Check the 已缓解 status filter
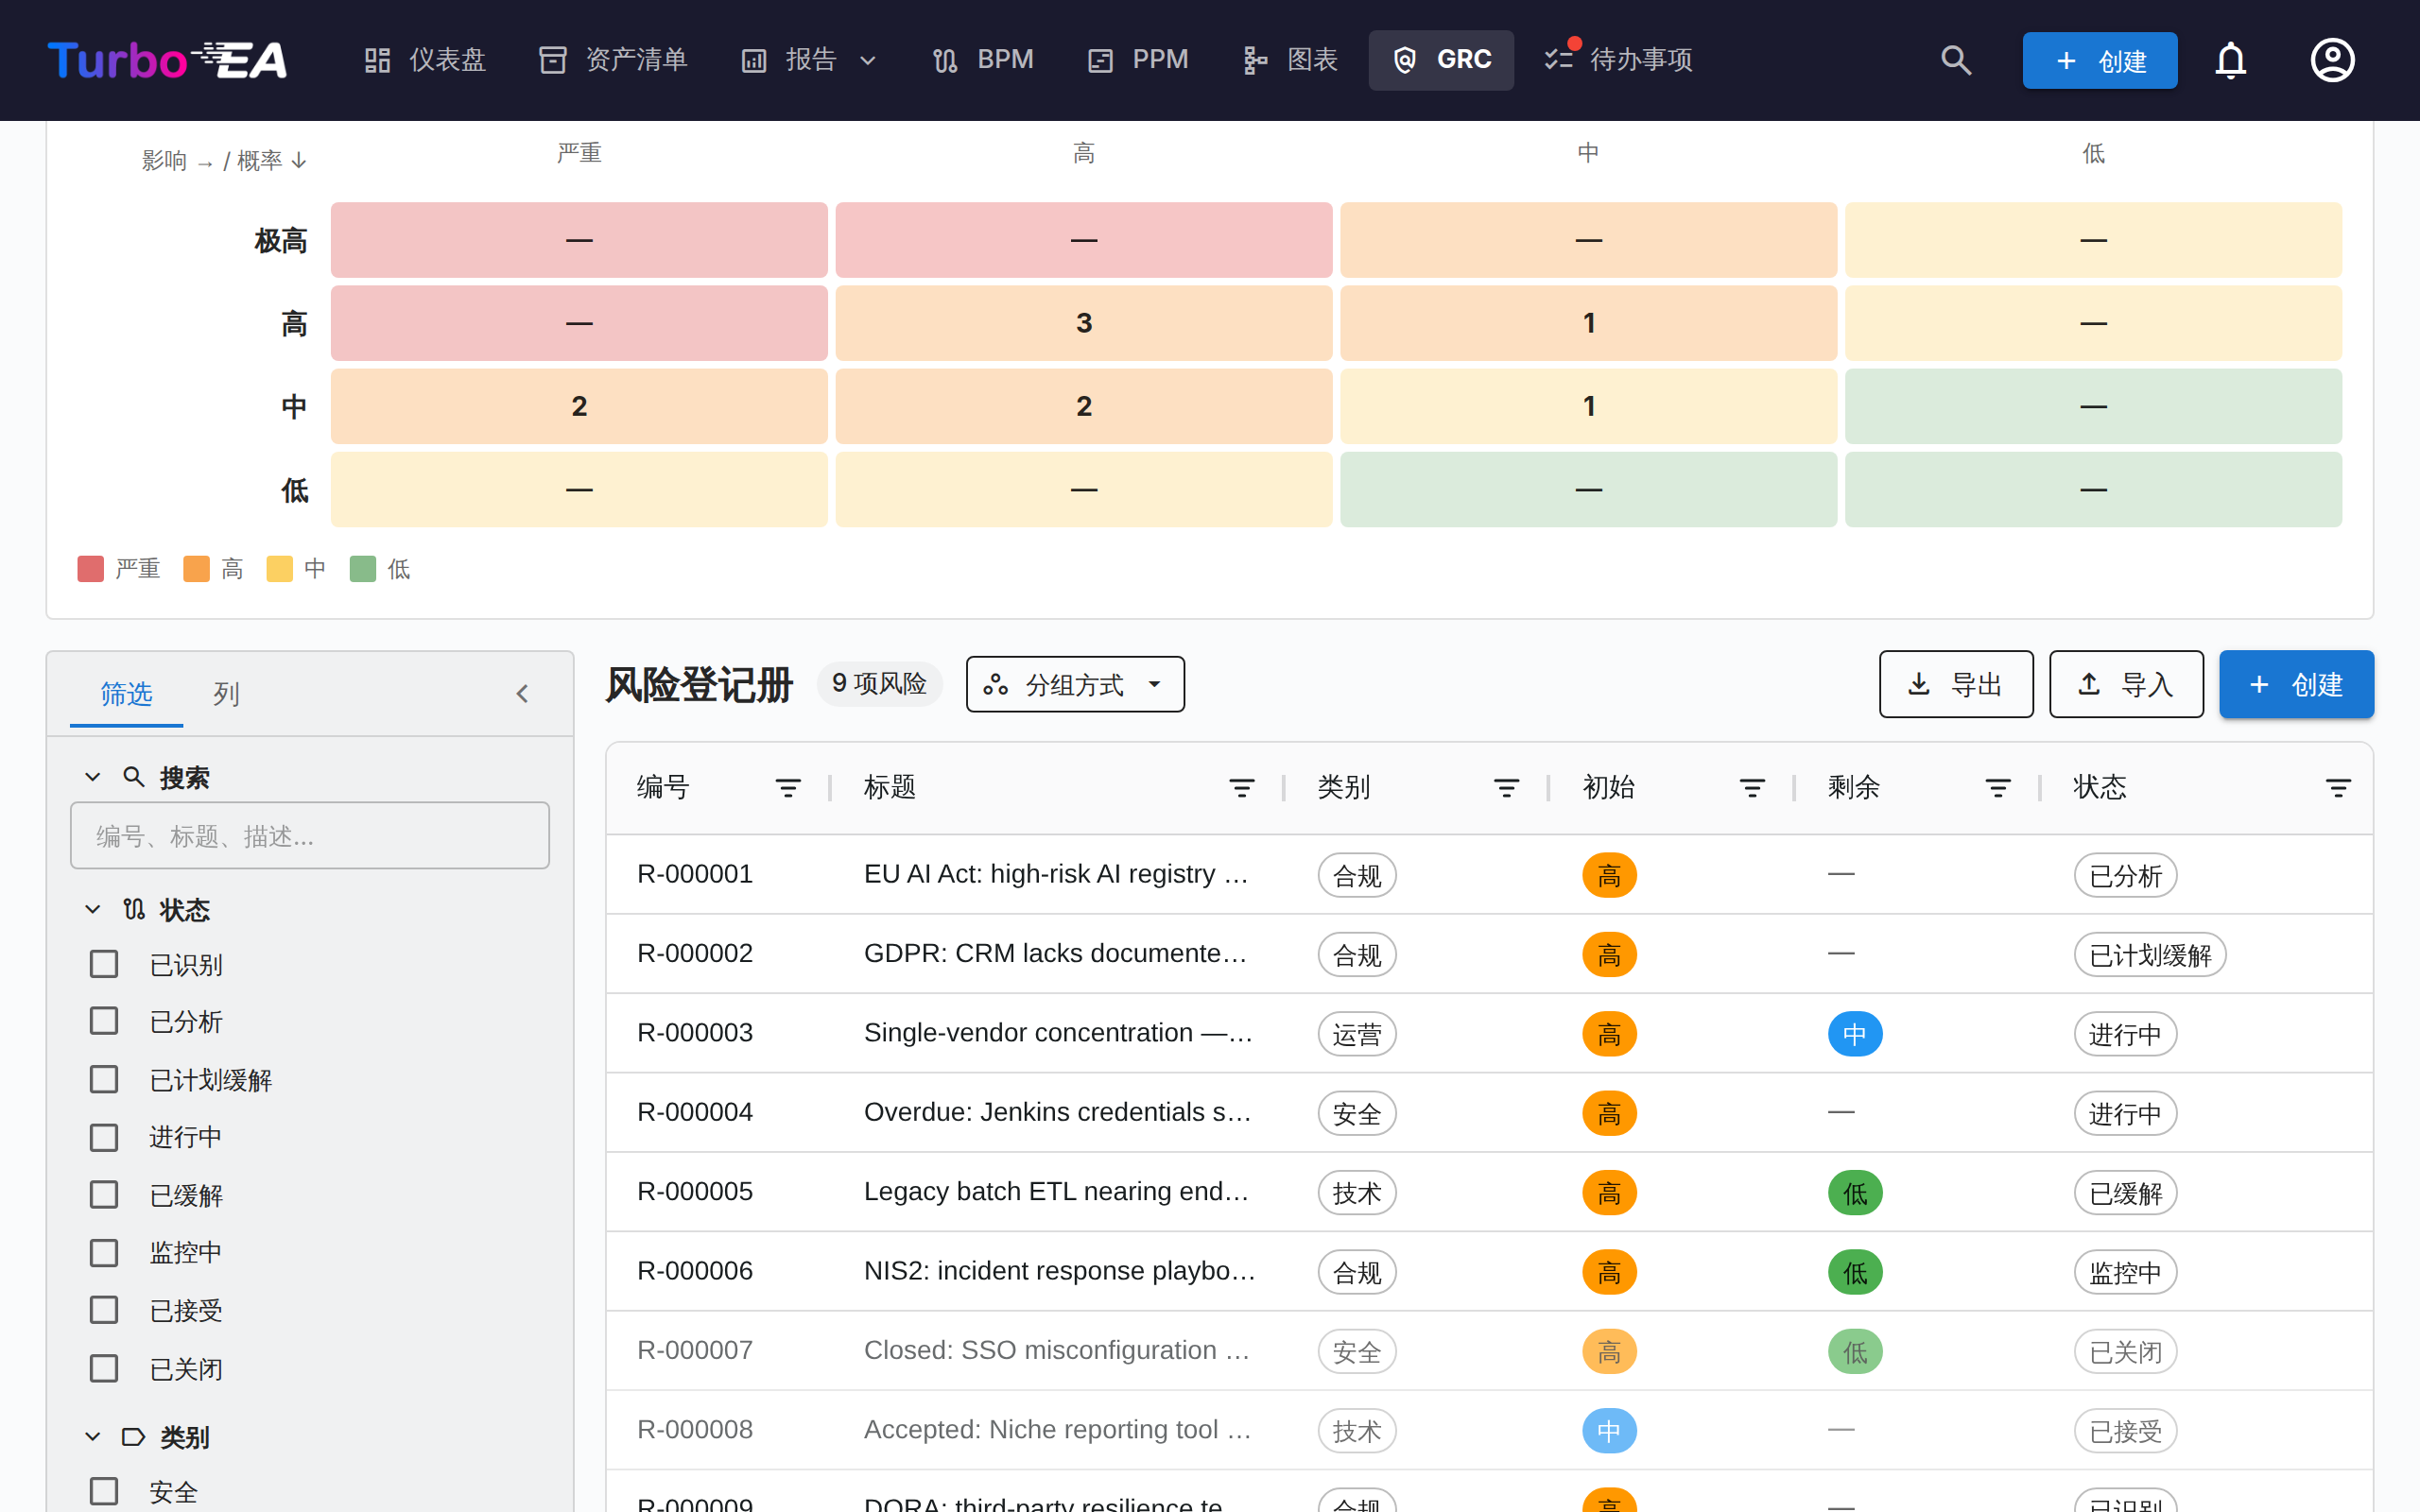This screenshot has height=1512, width=2420. pyautogui.click(x=104, y=1194)
